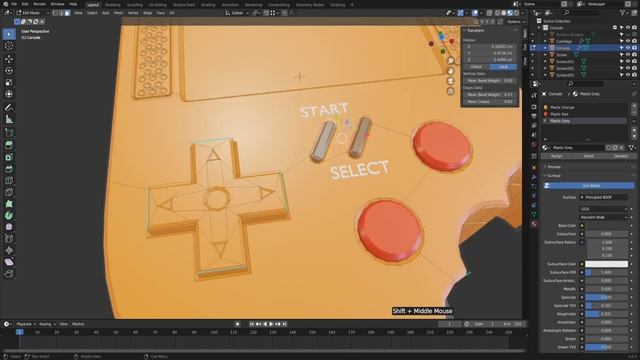
Task: Select the Bevel tool
Action: click(x=9, y=169)
